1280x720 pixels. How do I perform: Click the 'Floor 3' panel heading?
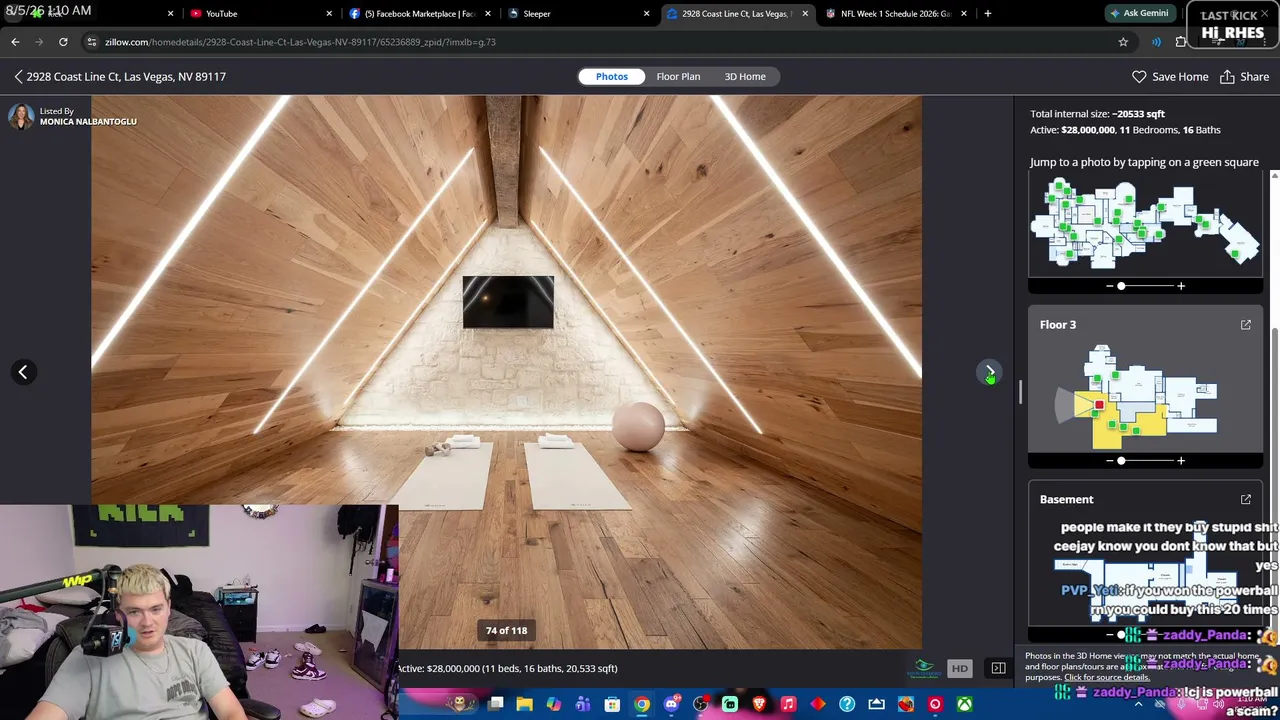point(1058,325)
